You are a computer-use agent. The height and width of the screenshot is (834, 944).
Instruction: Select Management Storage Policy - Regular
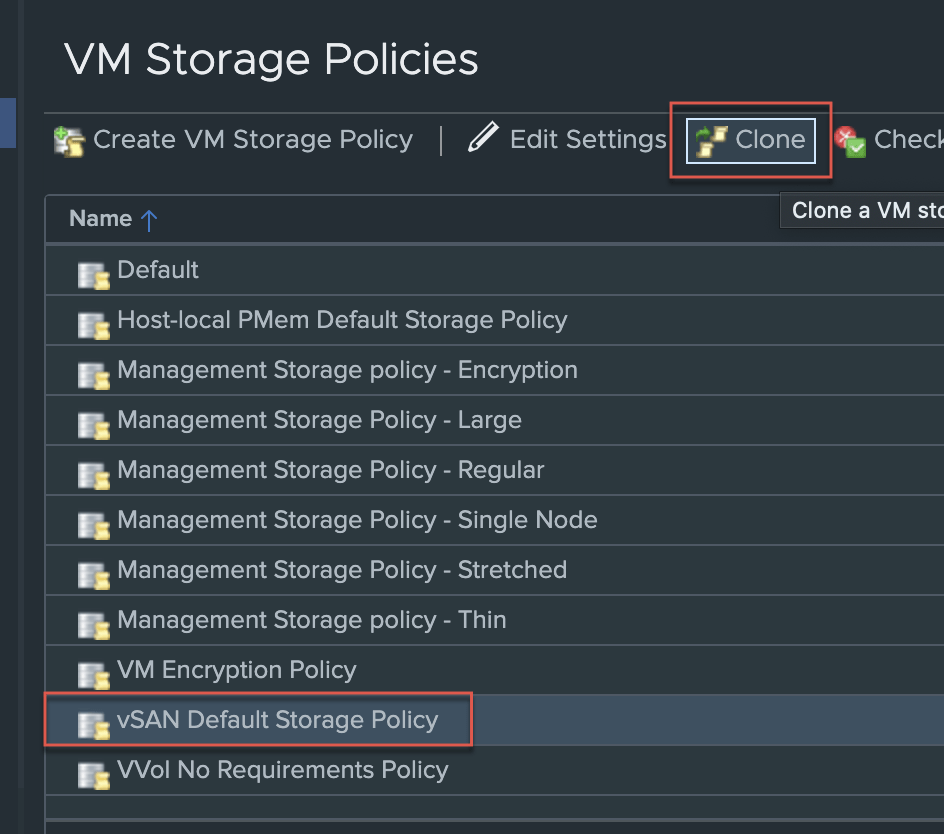tap(330, 470)
